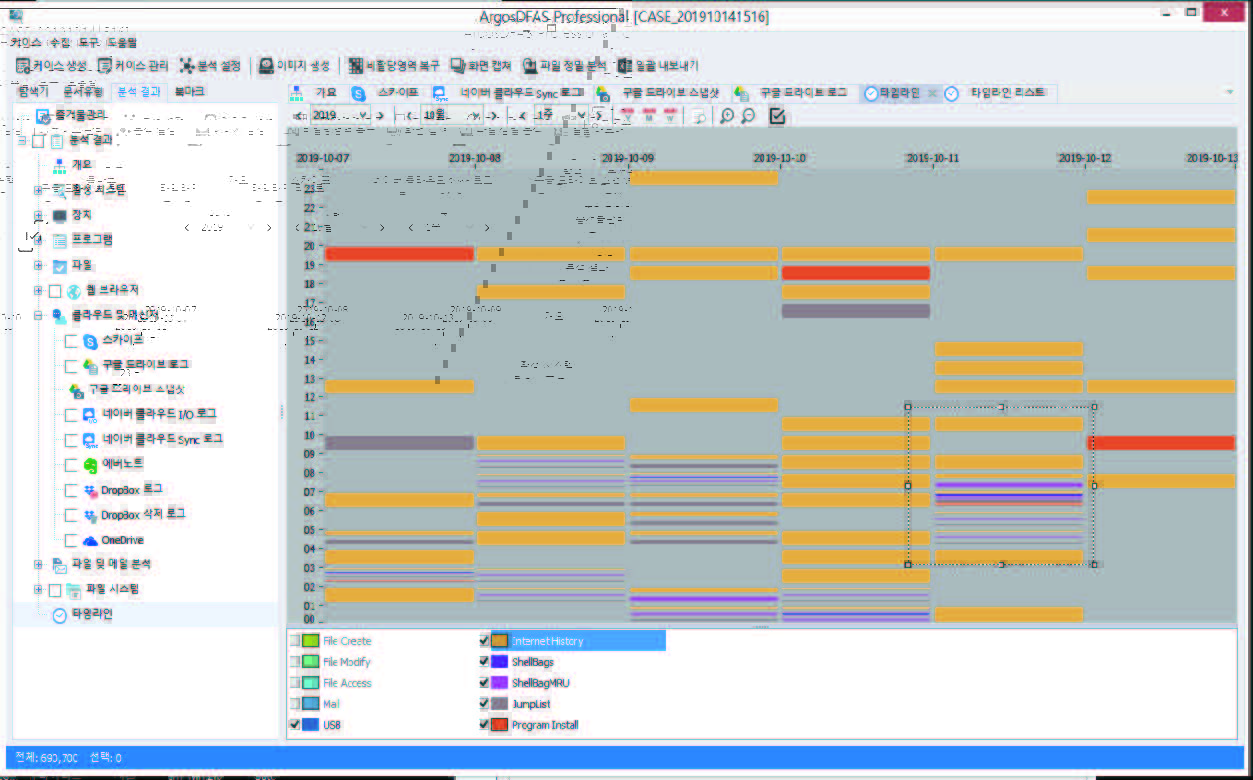Viewport: 1253px width, 780px height.
Task: Switch to the 네이버 클라우드 Sync 로그 tab
Action: [x=510, y=92]
